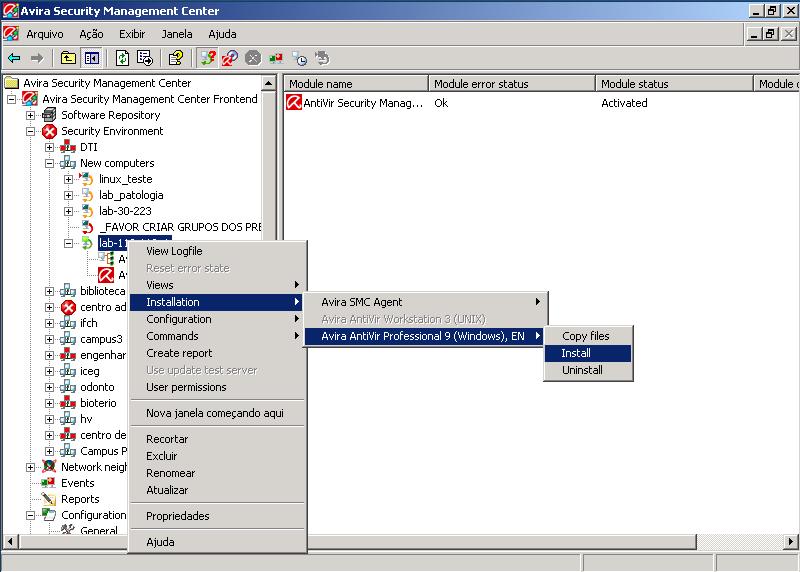Expand the Network neighborhood node
Viewport: 800px width, 572px height.
(x=31, y=467)
